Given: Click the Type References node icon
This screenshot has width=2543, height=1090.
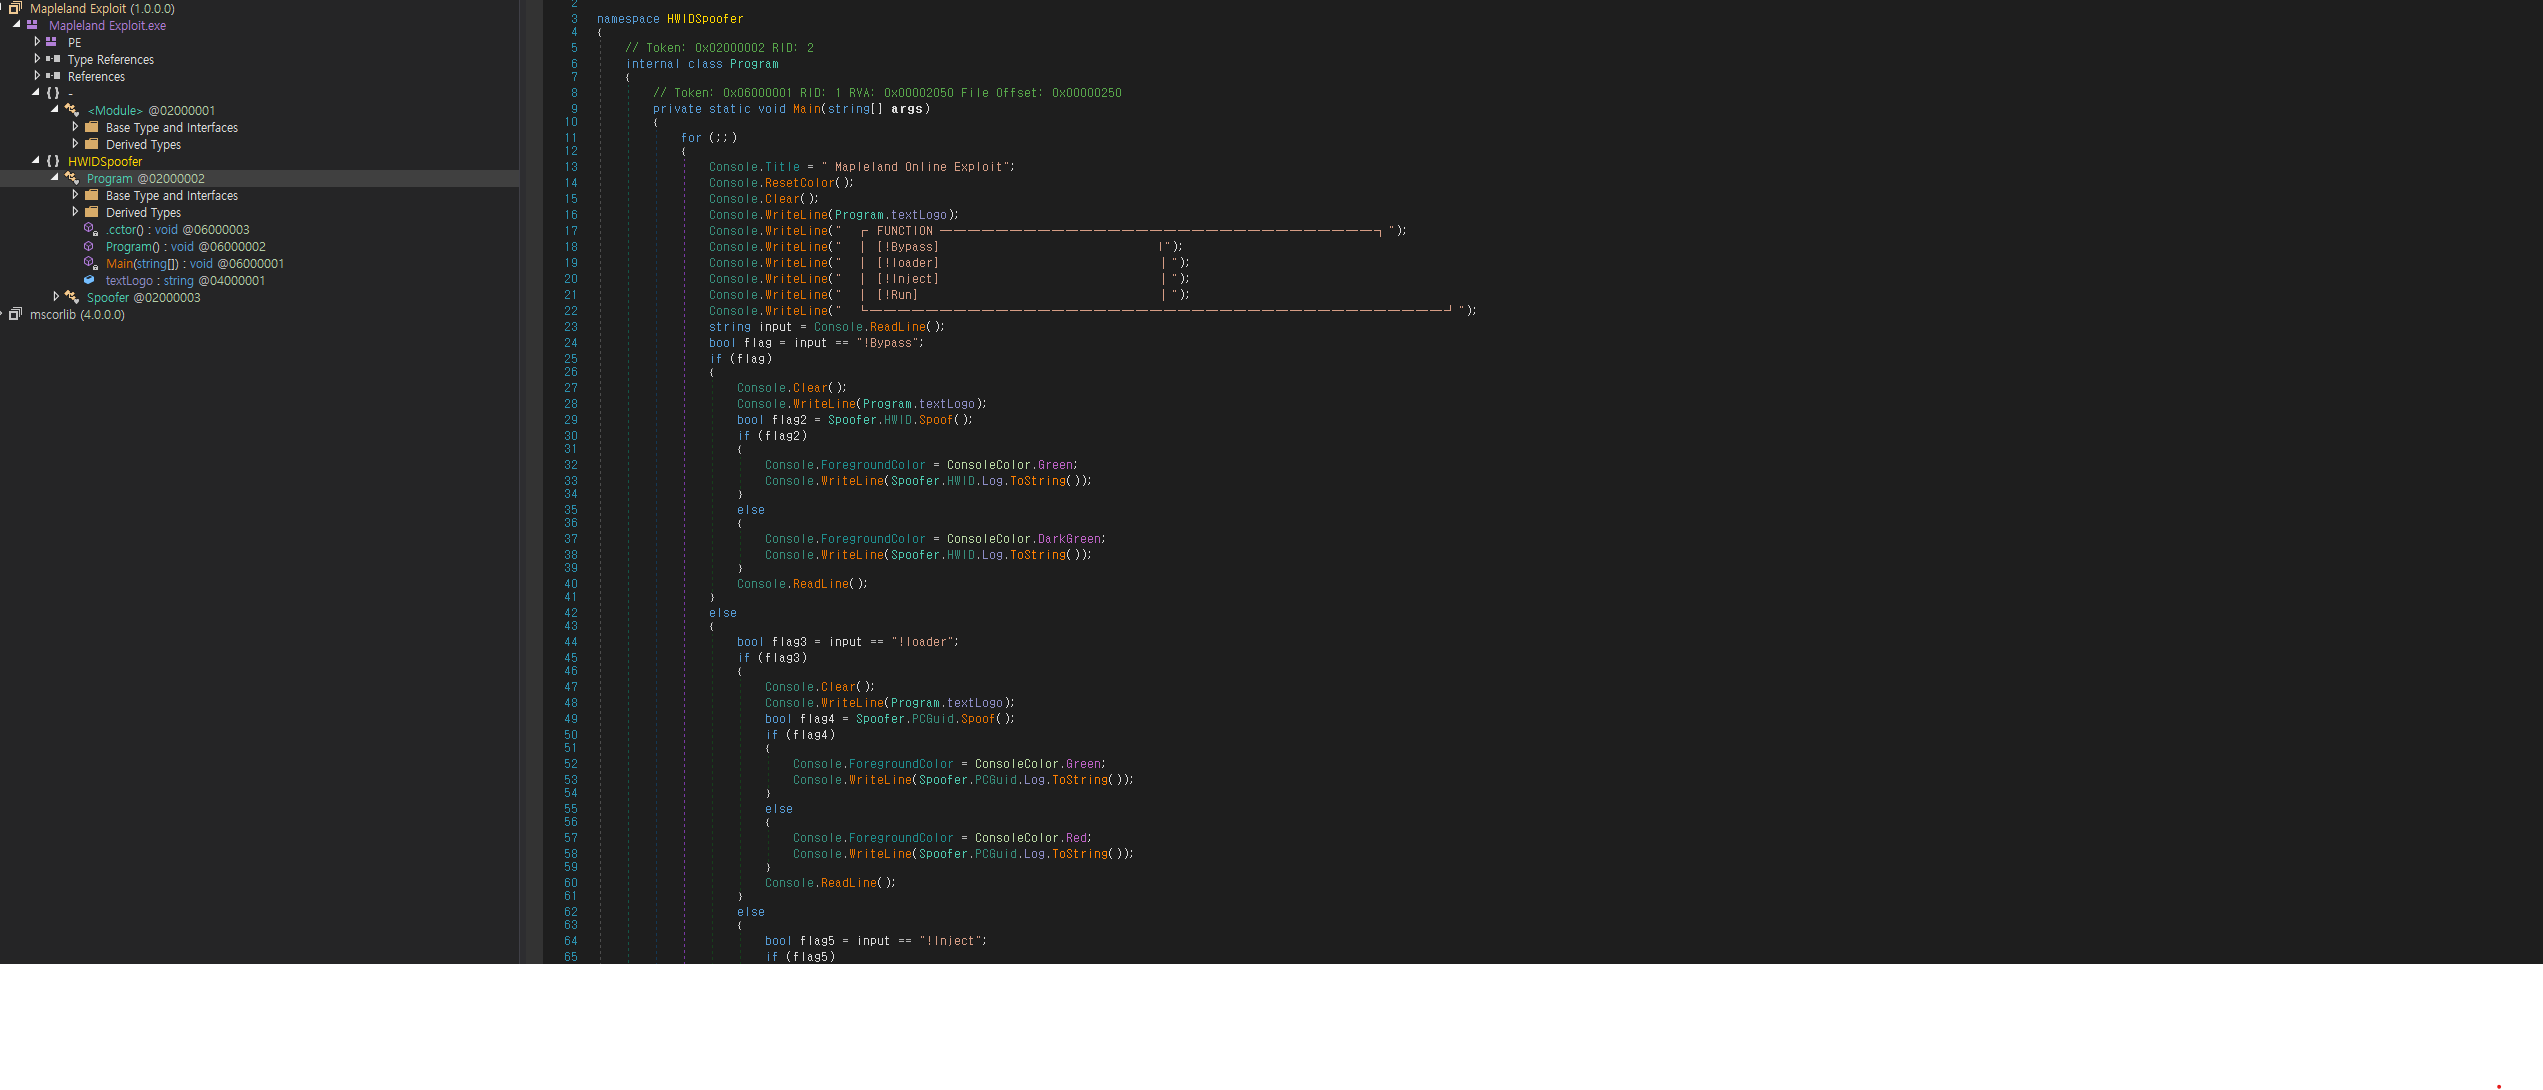Looking at the screenshot, I should (x=53, y=59).
